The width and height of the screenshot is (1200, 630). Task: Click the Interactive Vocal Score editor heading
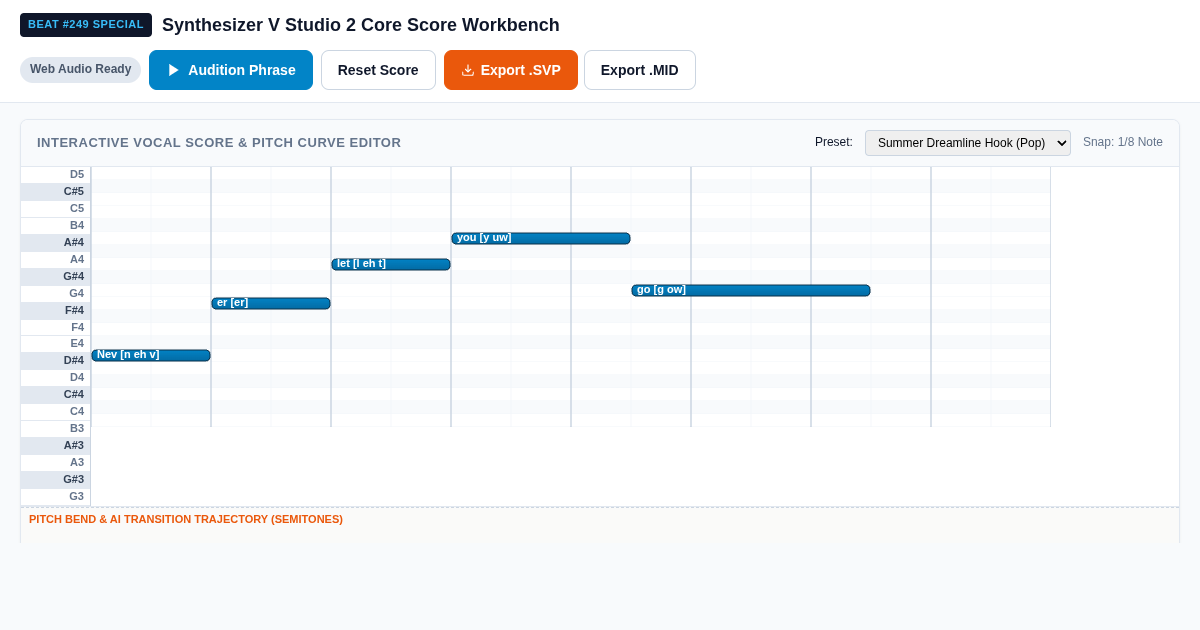point(219,143)
